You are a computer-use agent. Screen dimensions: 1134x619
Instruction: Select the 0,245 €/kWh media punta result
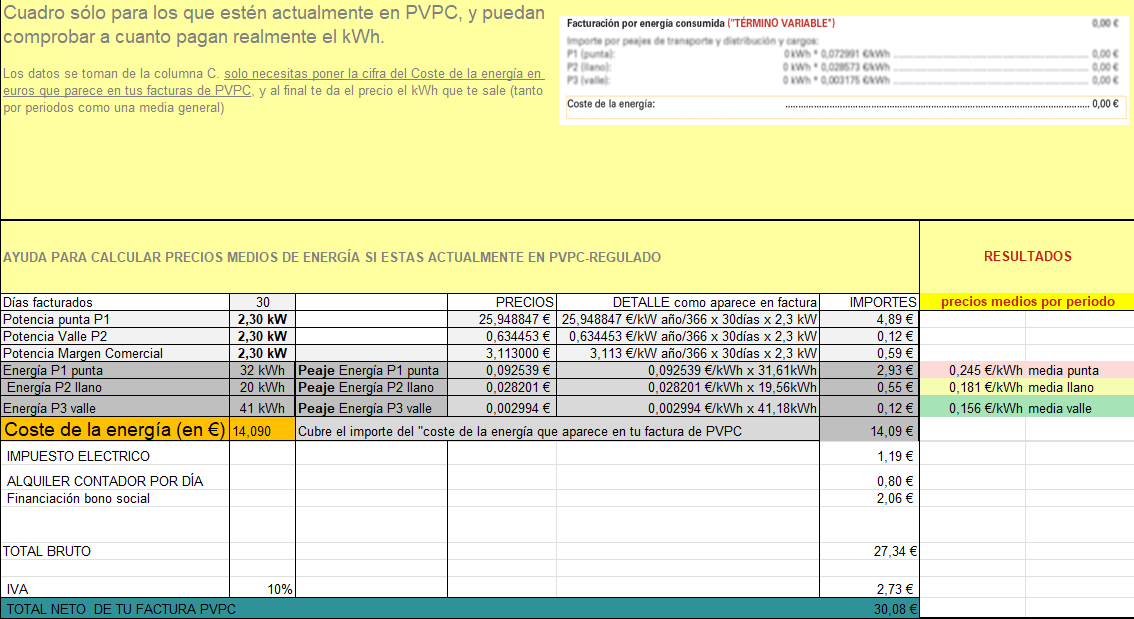pos(1028,370)
